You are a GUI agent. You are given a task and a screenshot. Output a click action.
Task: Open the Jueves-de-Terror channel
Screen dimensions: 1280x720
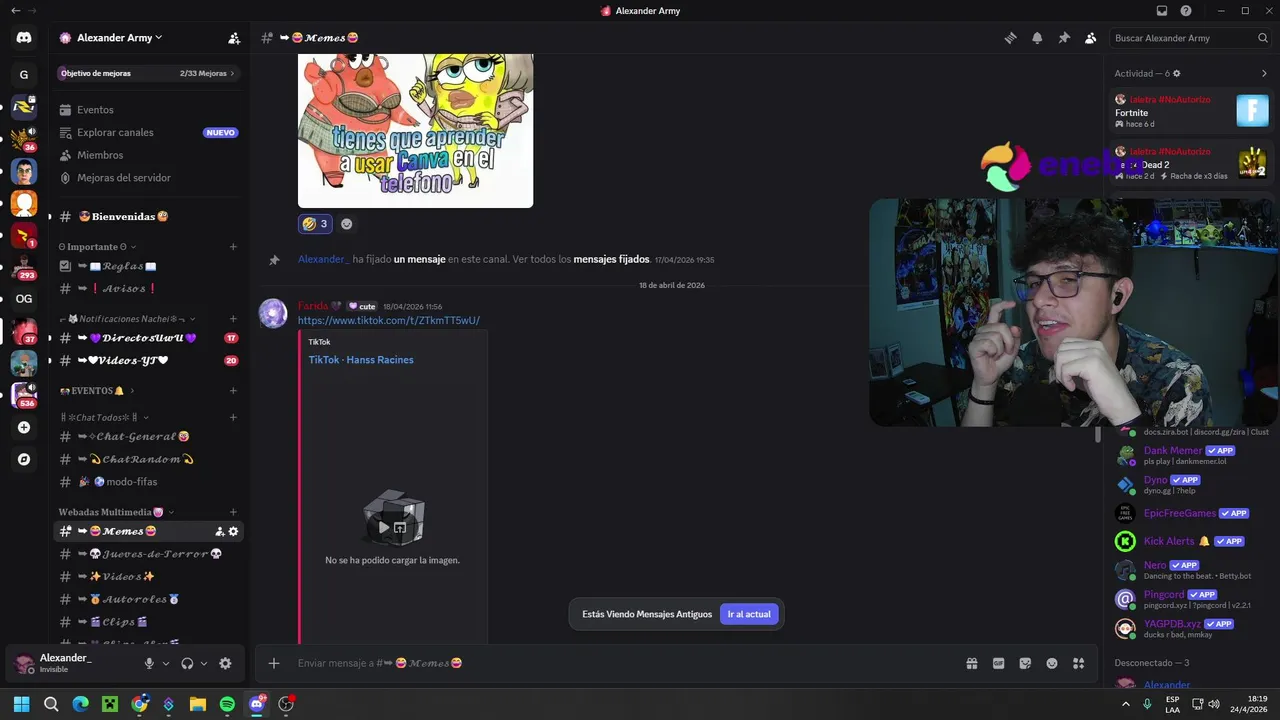(x=147, y=554)
